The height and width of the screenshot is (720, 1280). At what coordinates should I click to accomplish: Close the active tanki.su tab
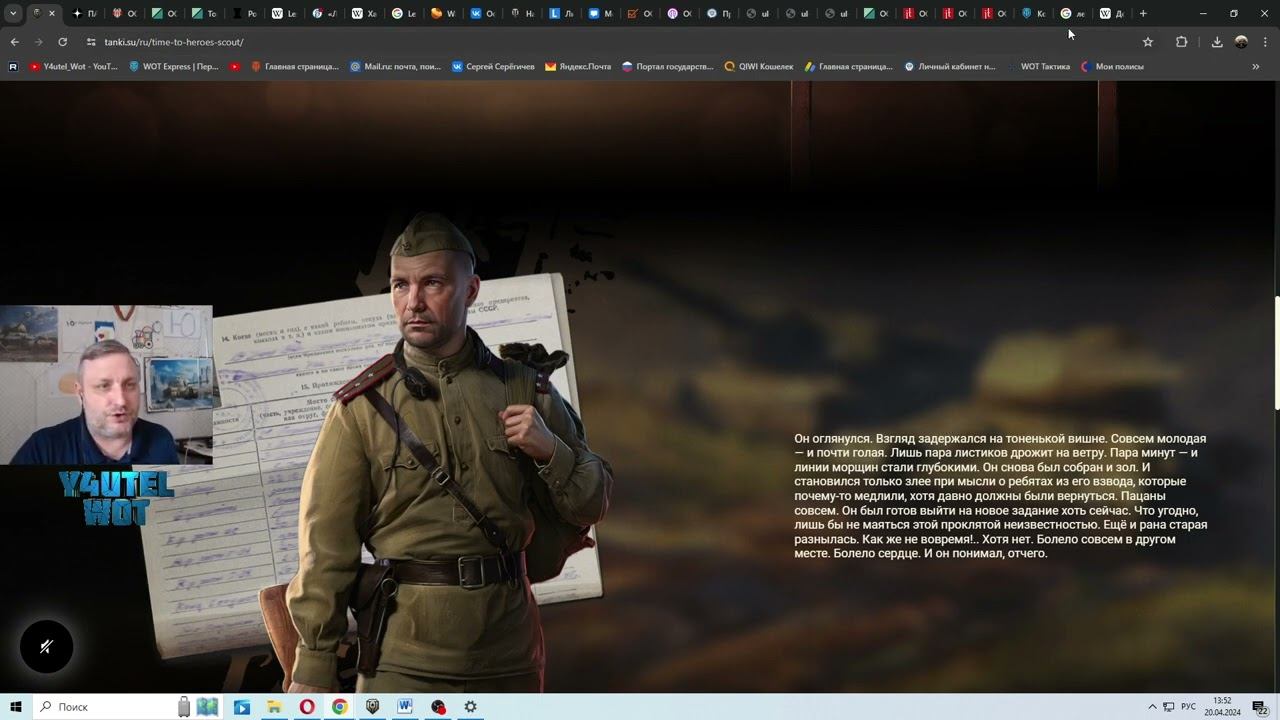(x=52, y=13)
